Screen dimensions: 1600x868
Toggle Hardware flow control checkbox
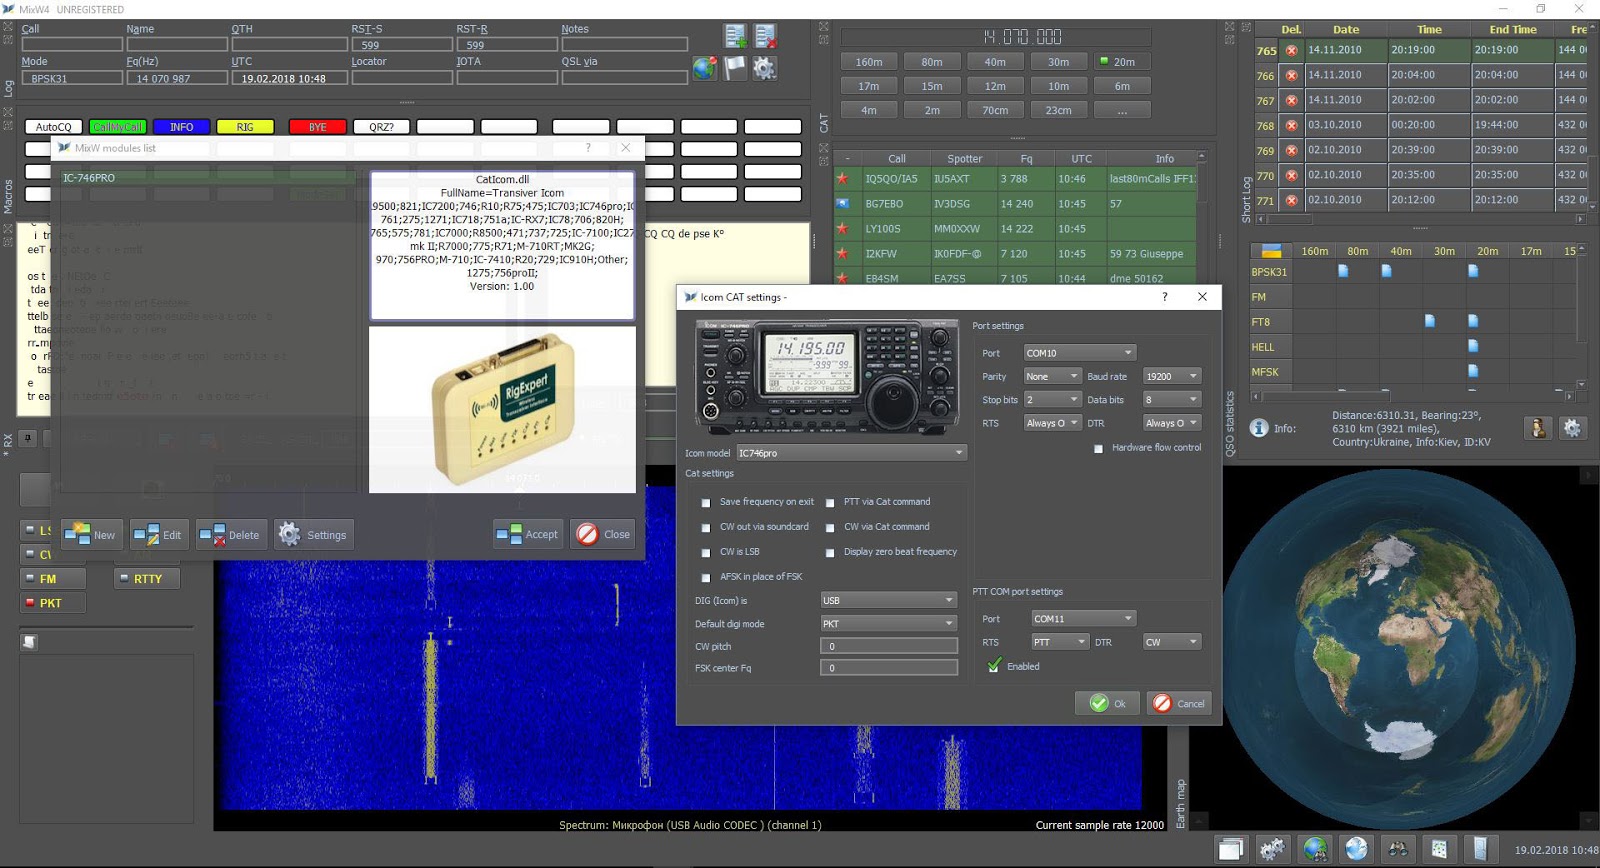(x=1098, y=448)
